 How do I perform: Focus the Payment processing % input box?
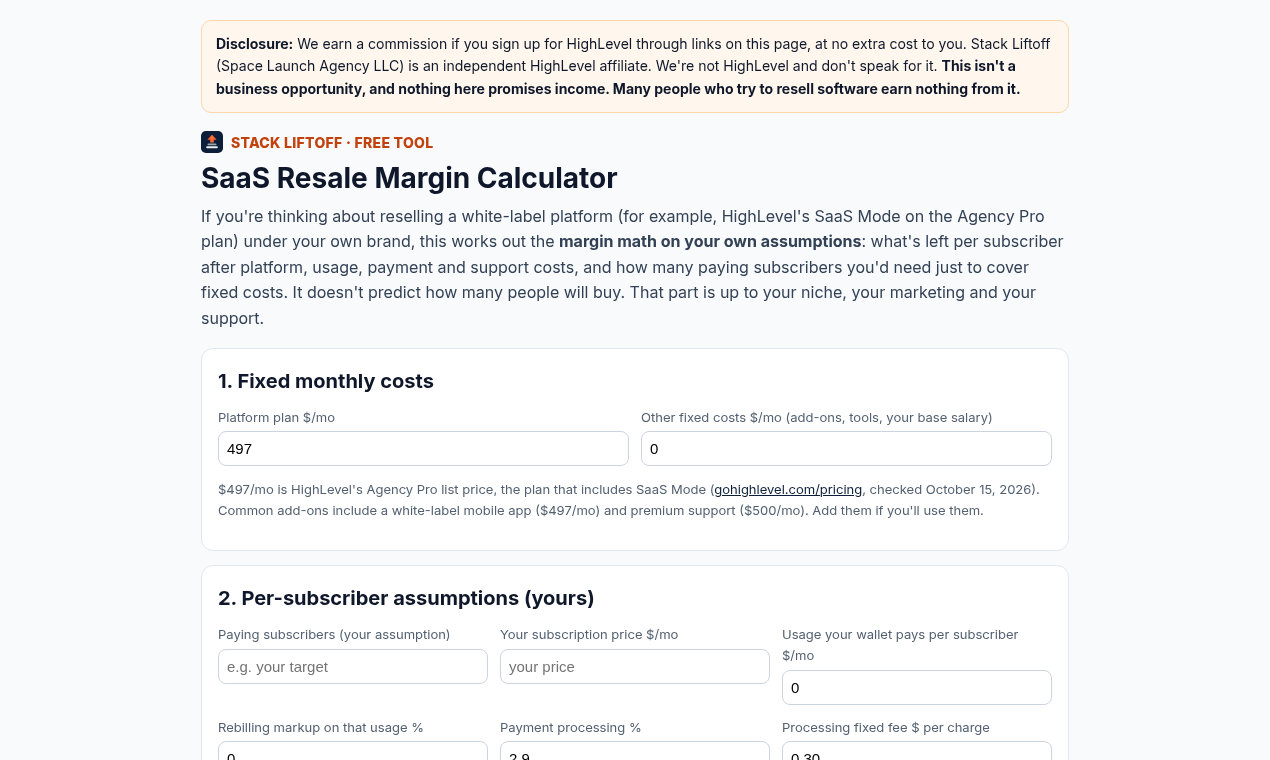click(x=635, y=751)
